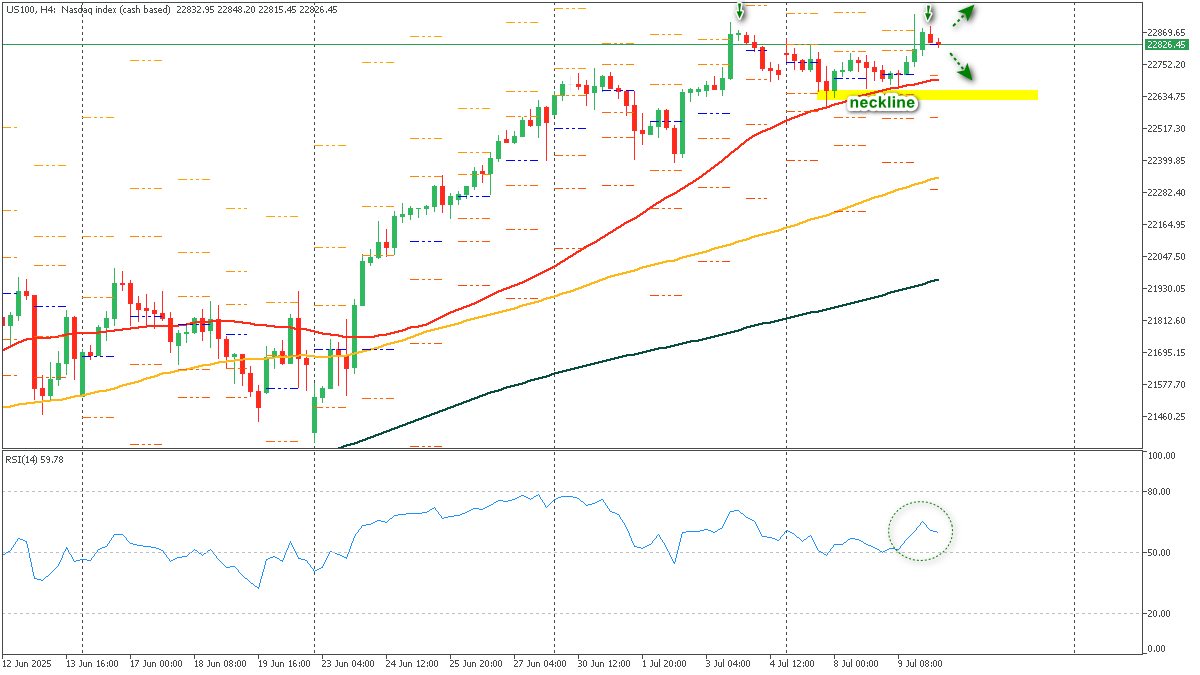Click the 8 Jul 00:00 time label
The width and height of the screenshot is (1200, 675).
click(x=858, y=663)
